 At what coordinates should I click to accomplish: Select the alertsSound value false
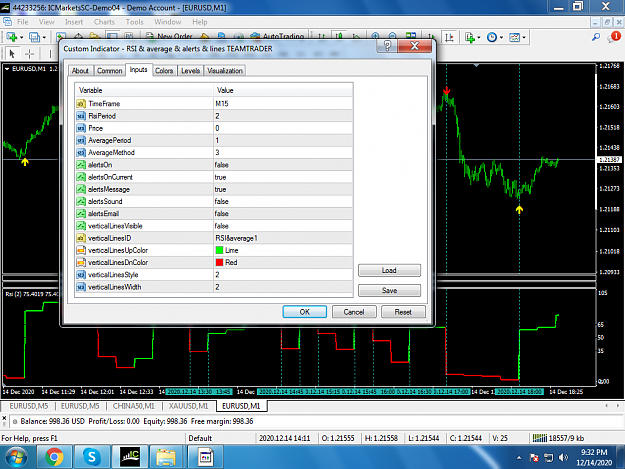[x=283, y=201]
